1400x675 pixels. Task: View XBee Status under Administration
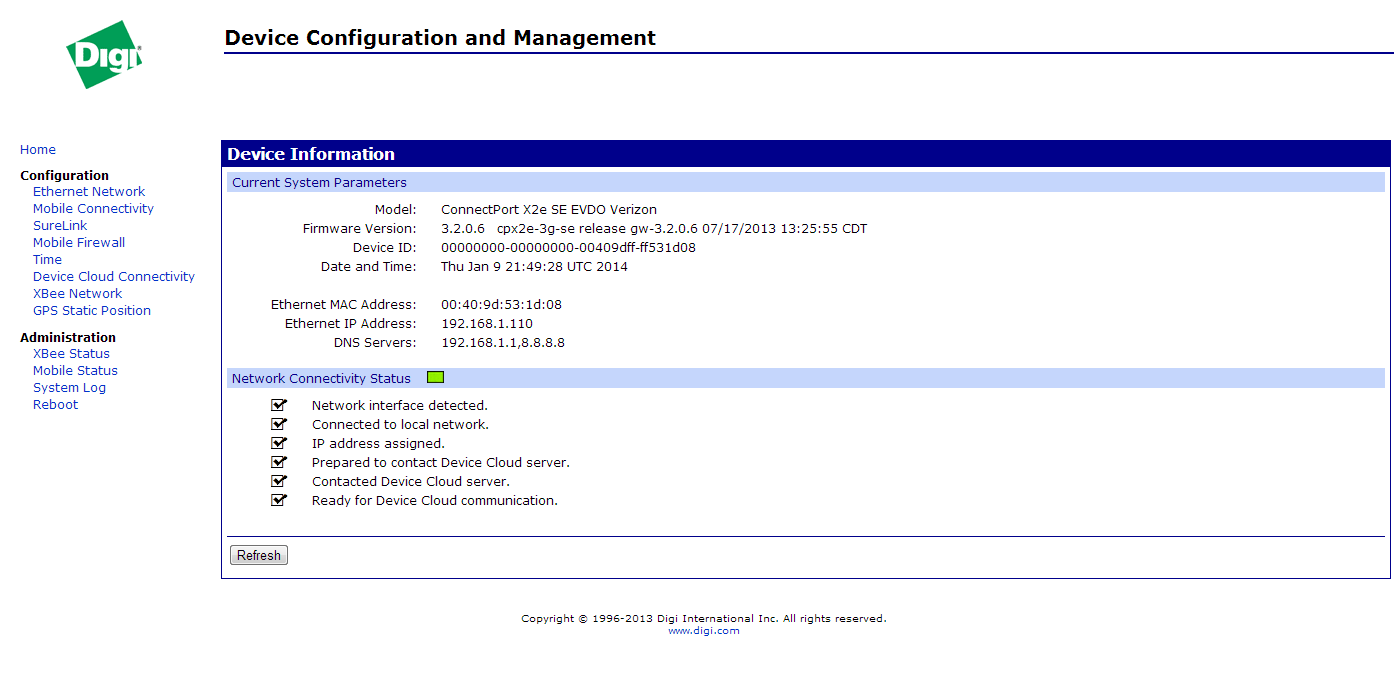click(71, 354)
